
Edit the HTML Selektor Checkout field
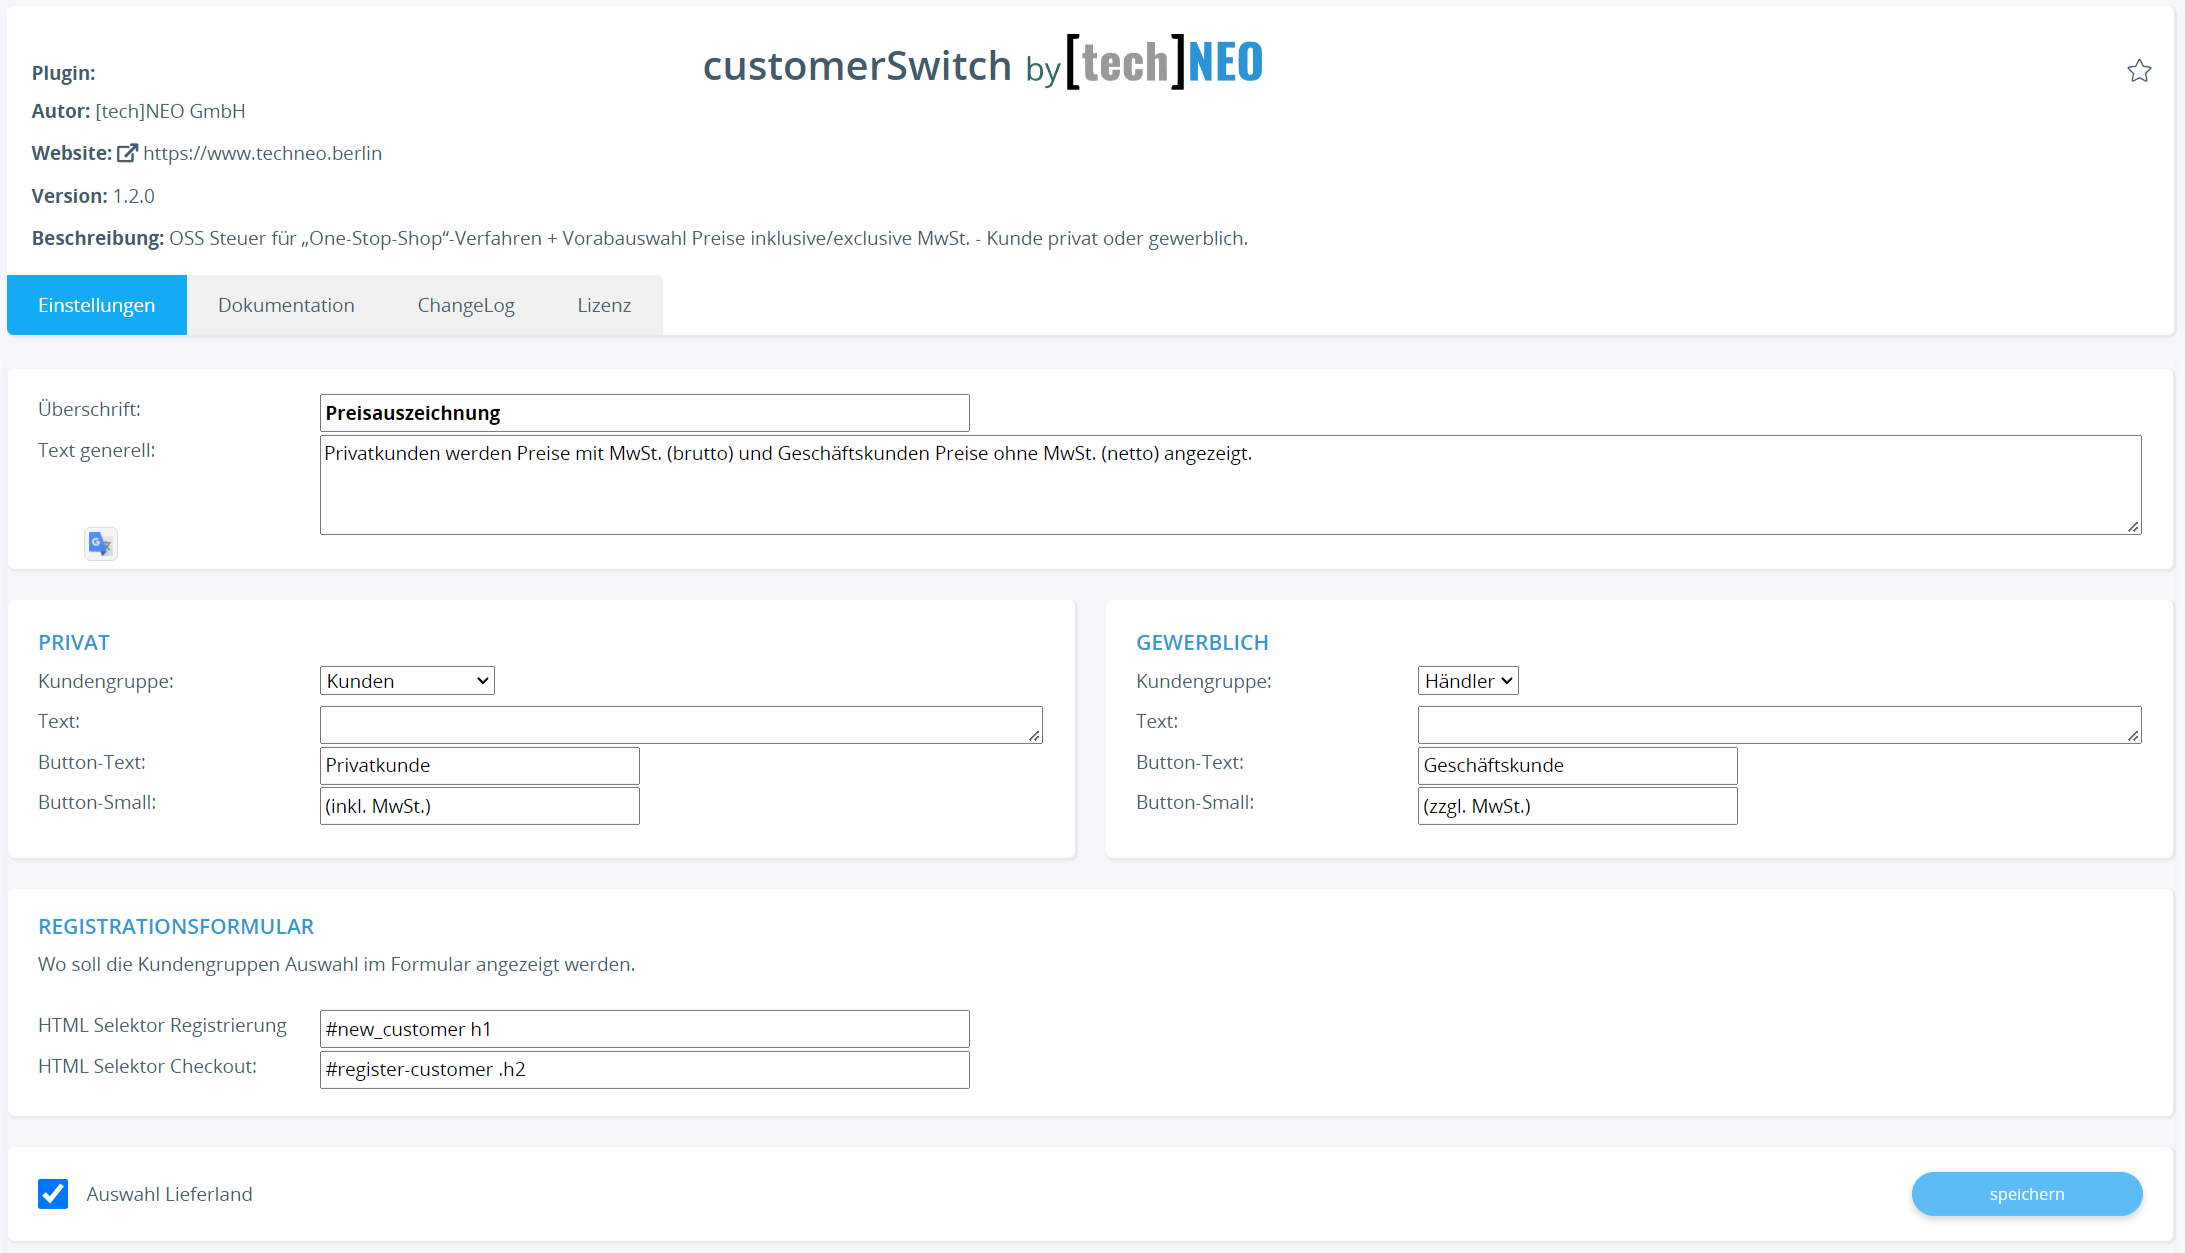(x=645, y=1070)
